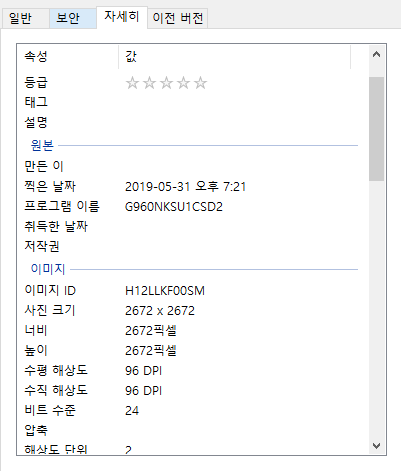Click the 설명 property label
Viewport: 401px width, 471px height.
(x=36, y=122)
